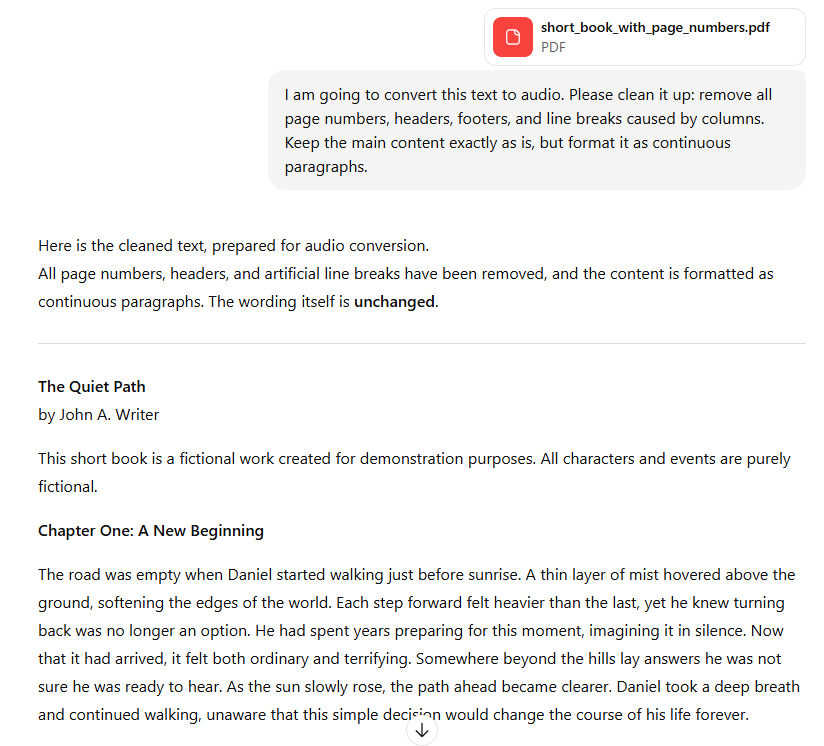Image resolution: width=824 pixels, height=746 pixels.
Task: Click the byline "by John A. Writer"
Action: coord(99,414)
